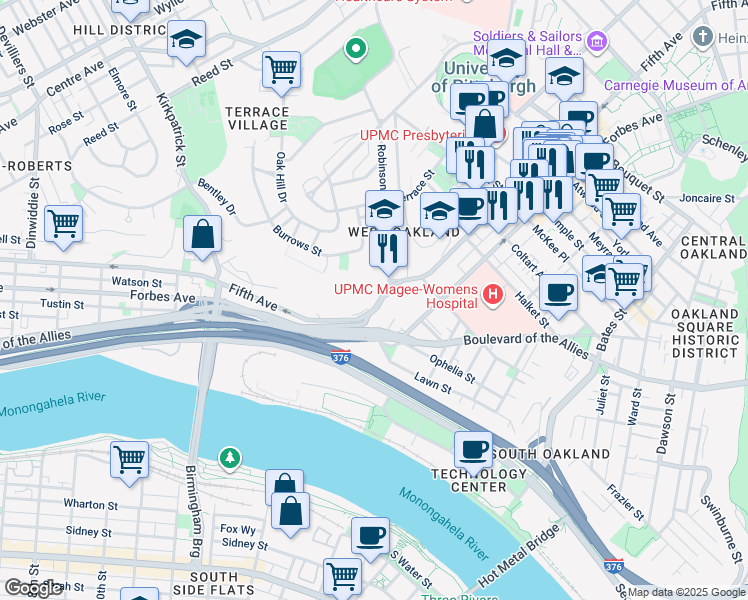Select the Oak Hill Dr street label
Image resolution: width=748 pixels, height=600 pixels.
coord(281,177)
